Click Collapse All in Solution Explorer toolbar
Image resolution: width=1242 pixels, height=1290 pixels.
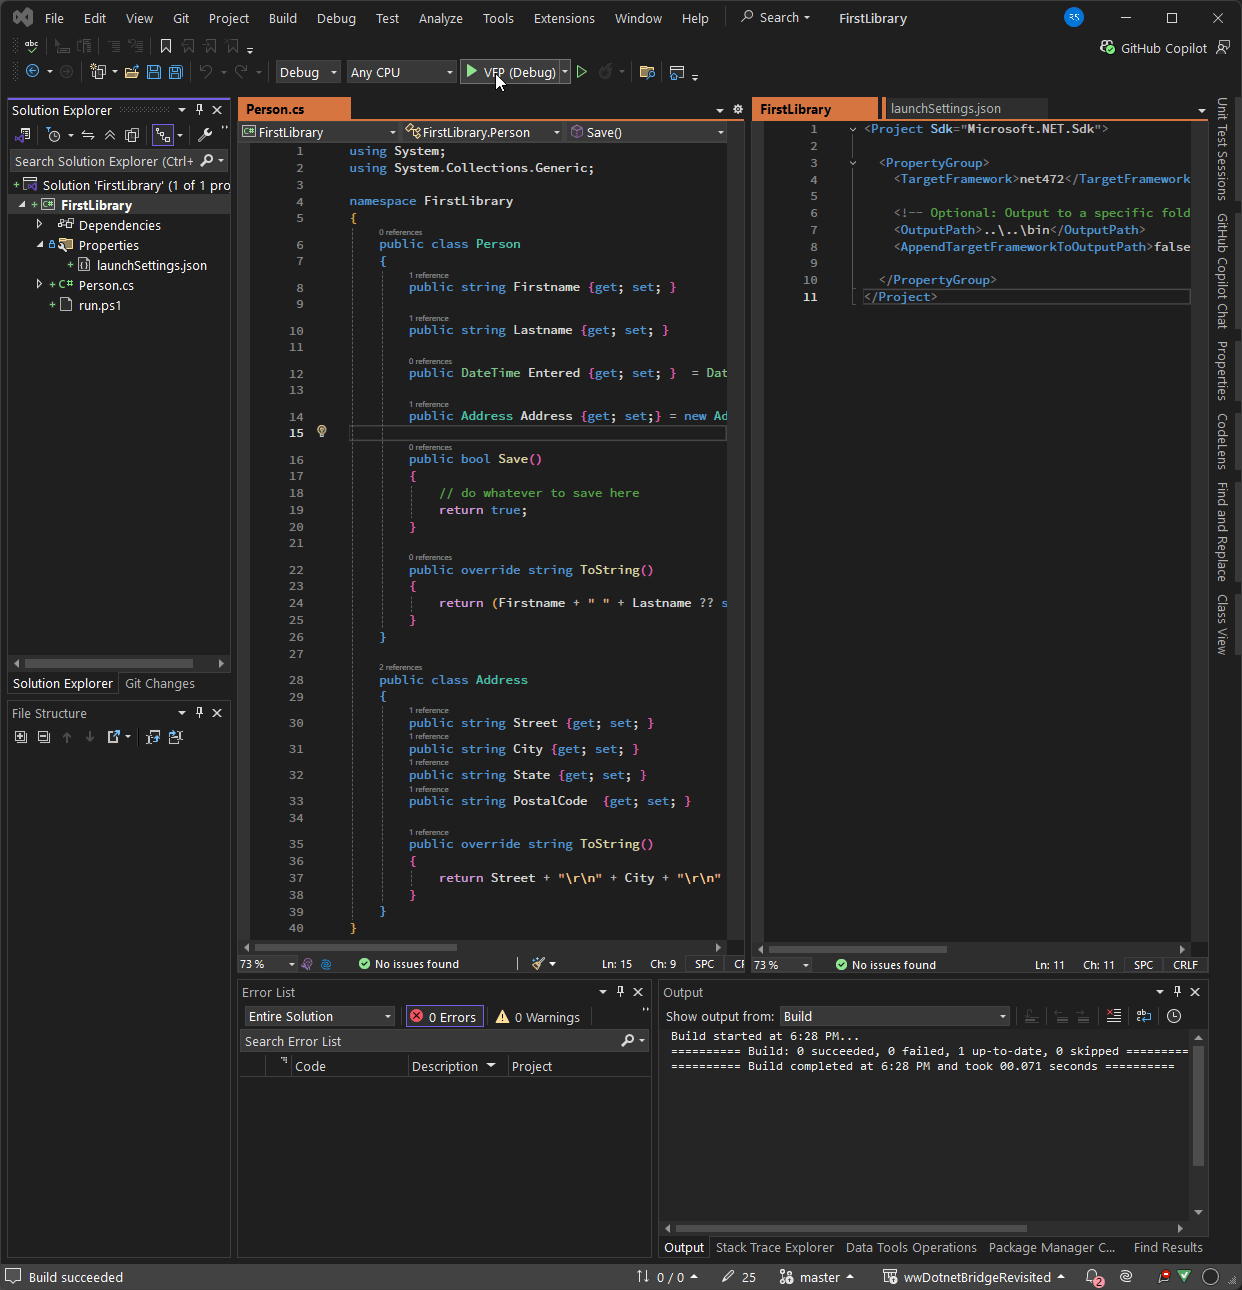(x=110, y=135)
